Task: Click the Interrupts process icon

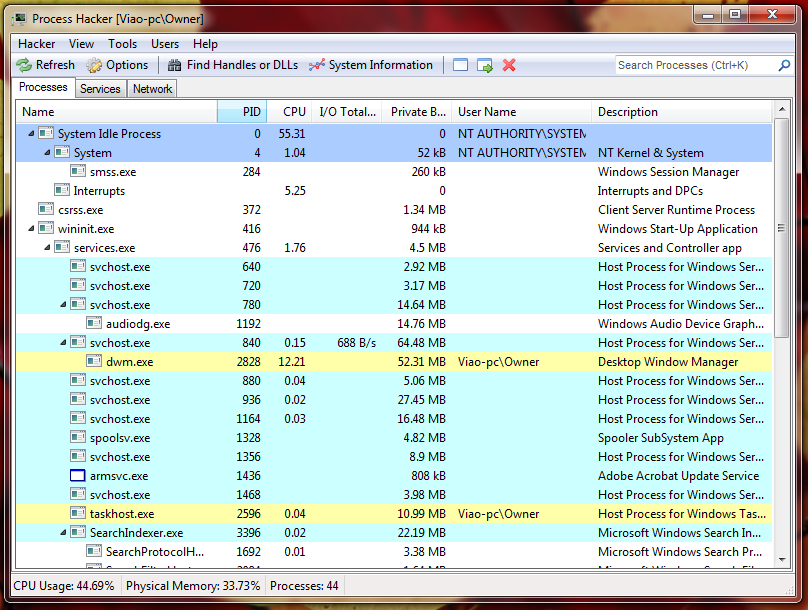Action: [x=62, y=190]
